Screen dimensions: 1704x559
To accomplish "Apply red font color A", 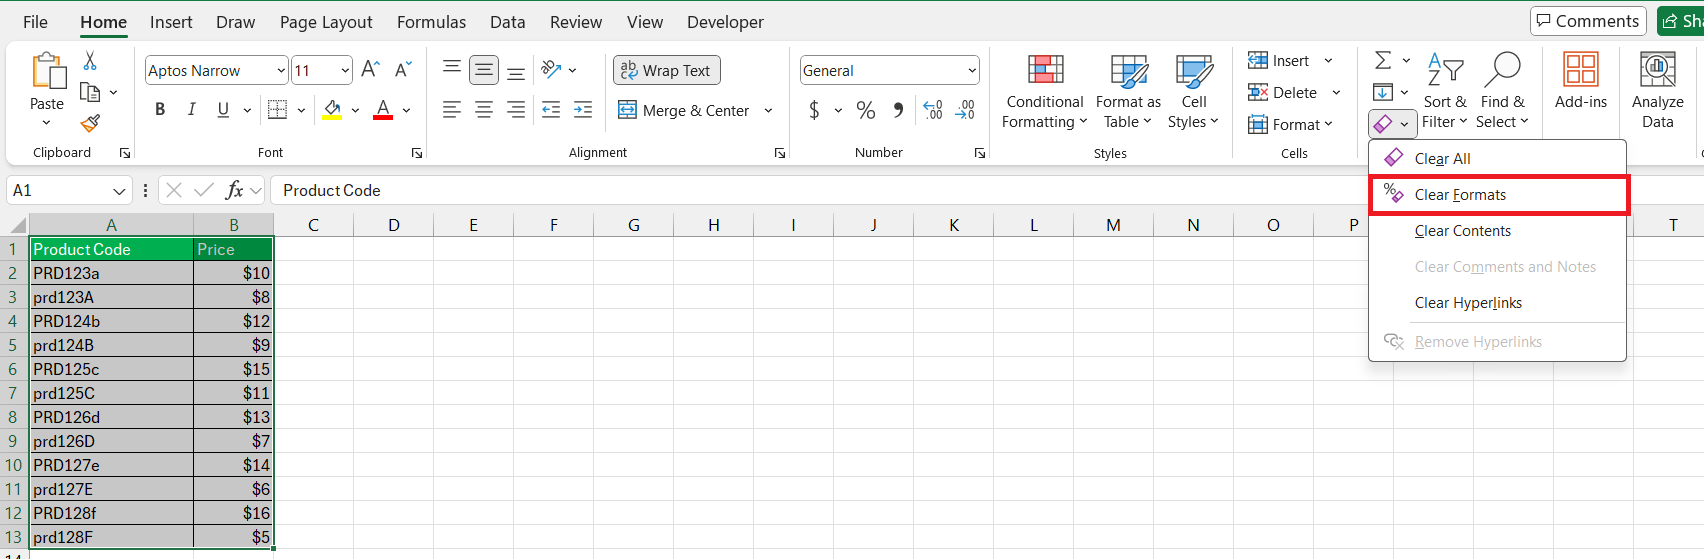I will coord(383,109).
